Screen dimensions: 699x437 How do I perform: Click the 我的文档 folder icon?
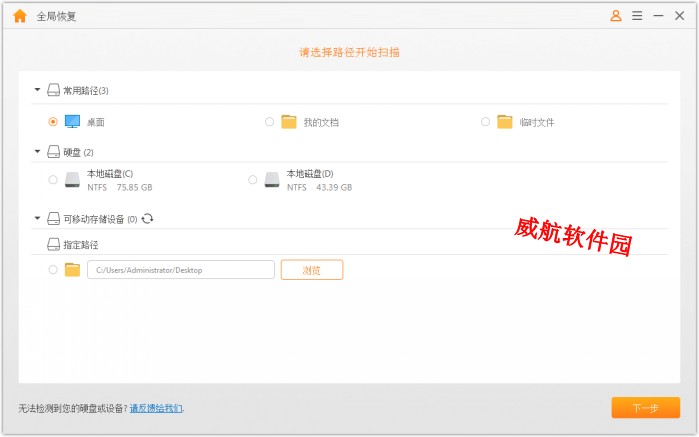click(x=289, y=122)
